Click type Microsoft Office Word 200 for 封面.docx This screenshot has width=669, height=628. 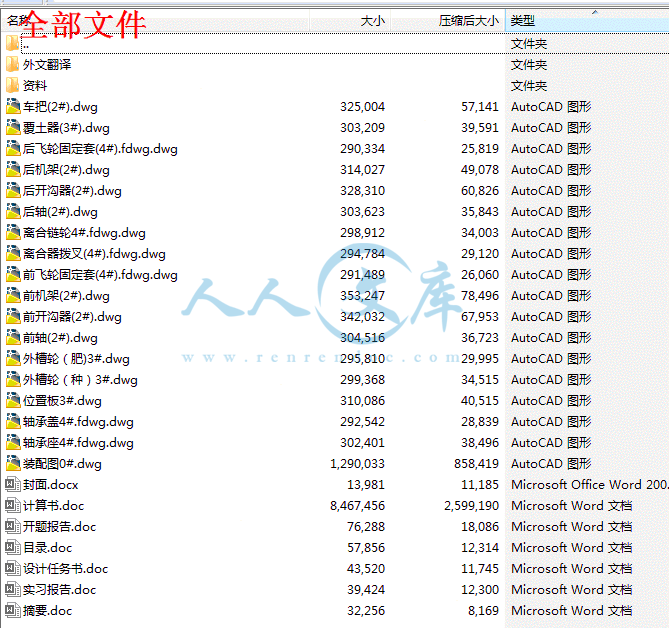[x=590, y=485]
